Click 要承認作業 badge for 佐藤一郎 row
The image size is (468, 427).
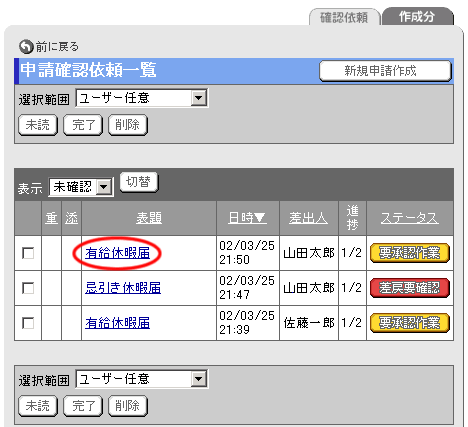tap(410, 323)
